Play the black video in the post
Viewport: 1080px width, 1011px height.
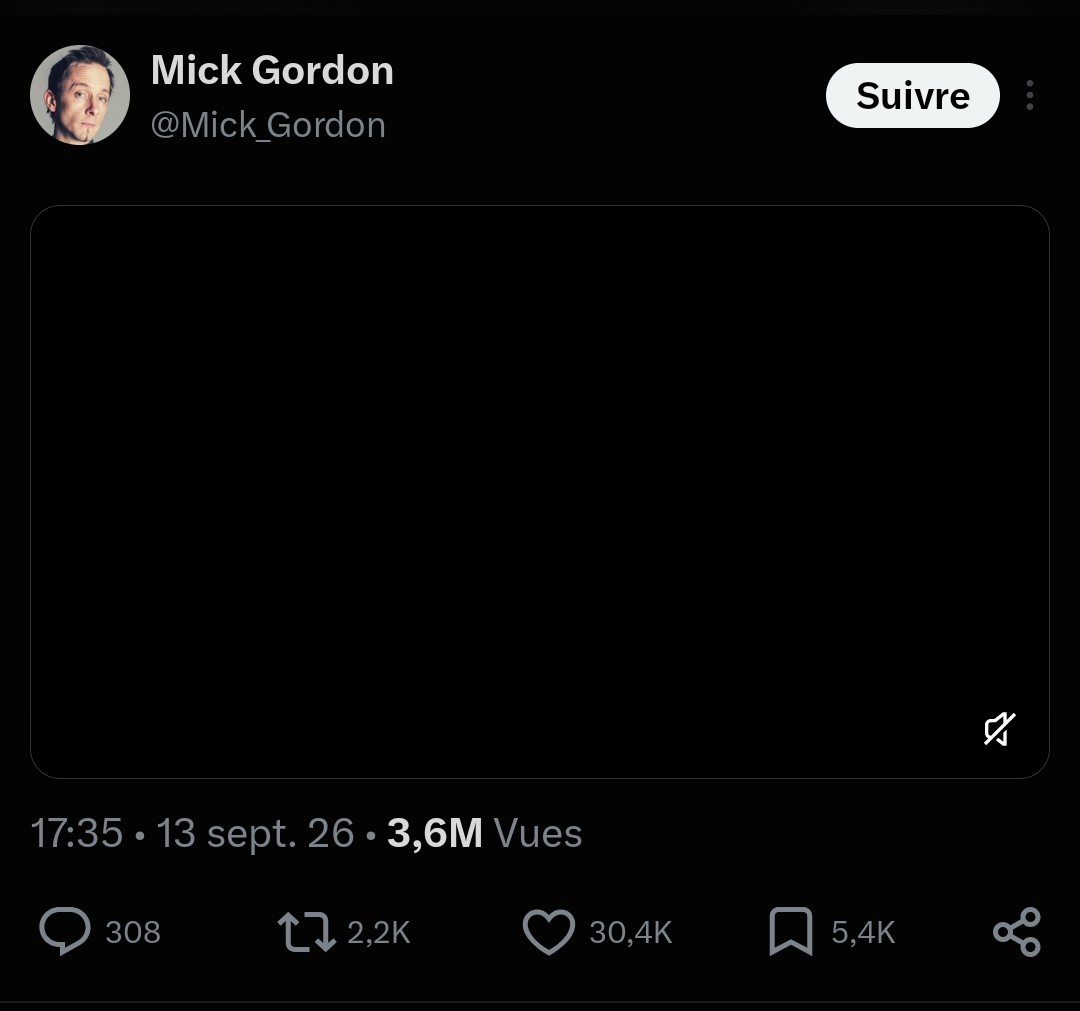pyautogui.click(x=539, y=492)
